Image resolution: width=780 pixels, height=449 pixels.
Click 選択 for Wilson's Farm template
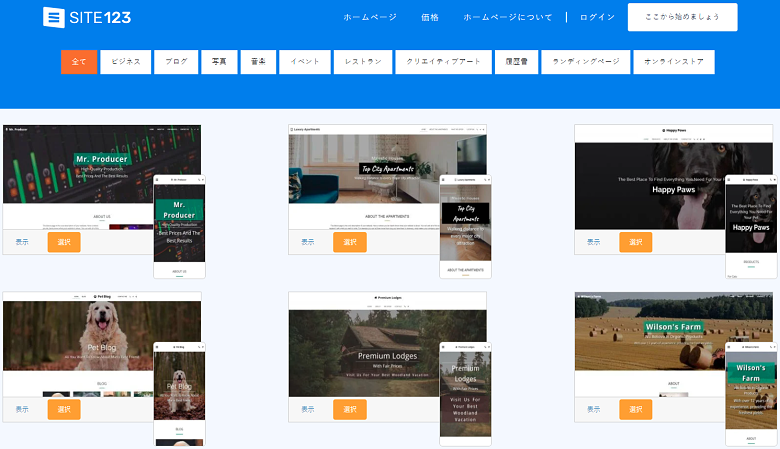pyautogui.click(x=636, y=410)
